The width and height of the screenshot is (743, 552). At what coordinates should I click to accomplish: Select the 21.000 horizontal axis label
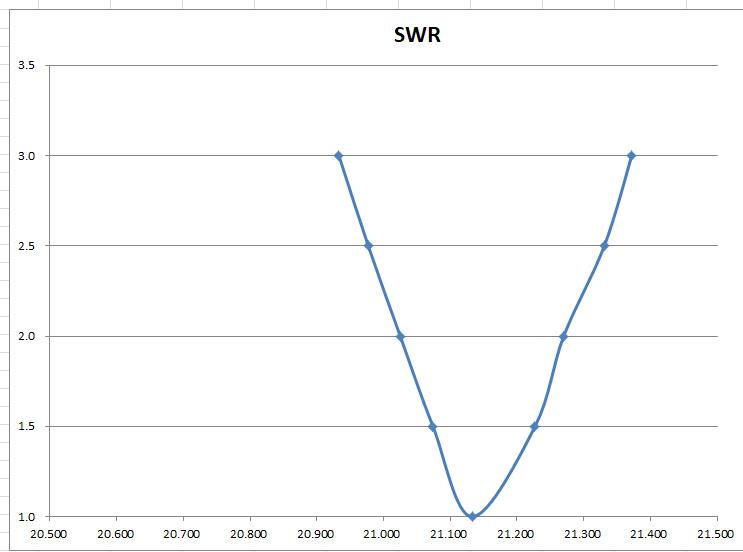point(383,535)
